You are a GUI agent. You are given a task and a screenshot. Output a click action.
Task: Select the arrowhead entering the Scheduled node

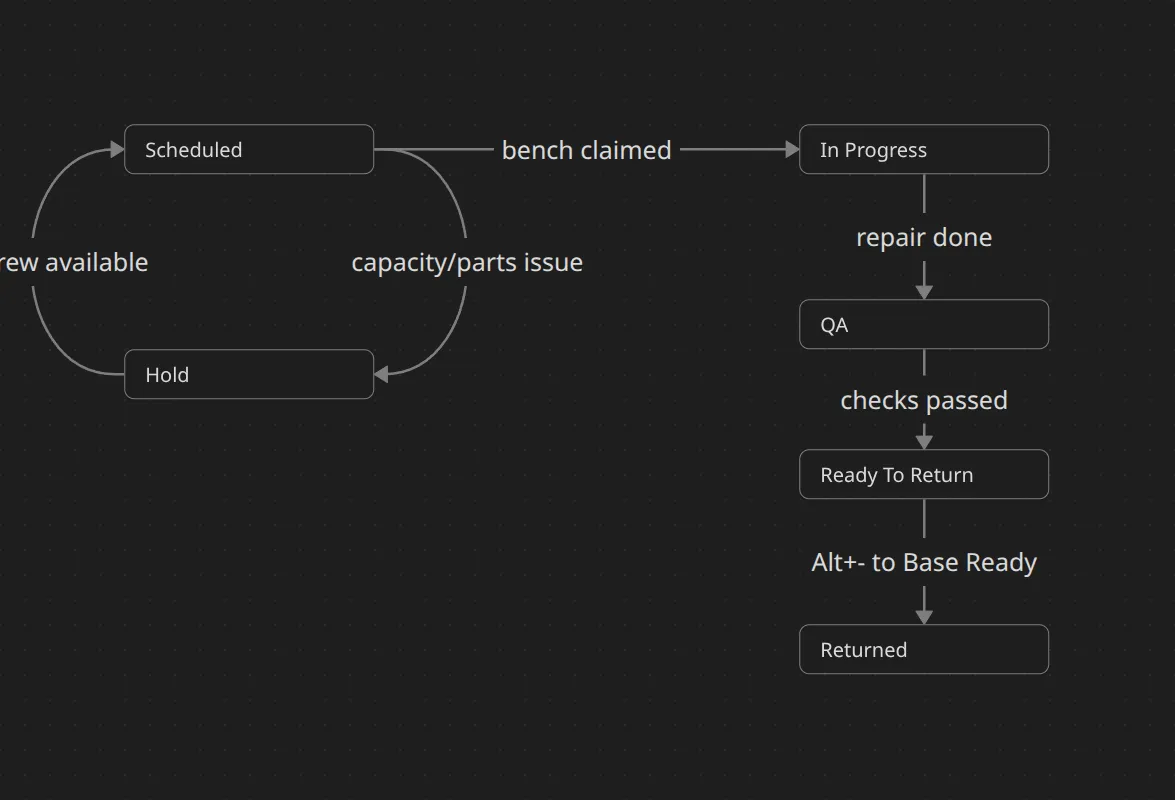117,150
